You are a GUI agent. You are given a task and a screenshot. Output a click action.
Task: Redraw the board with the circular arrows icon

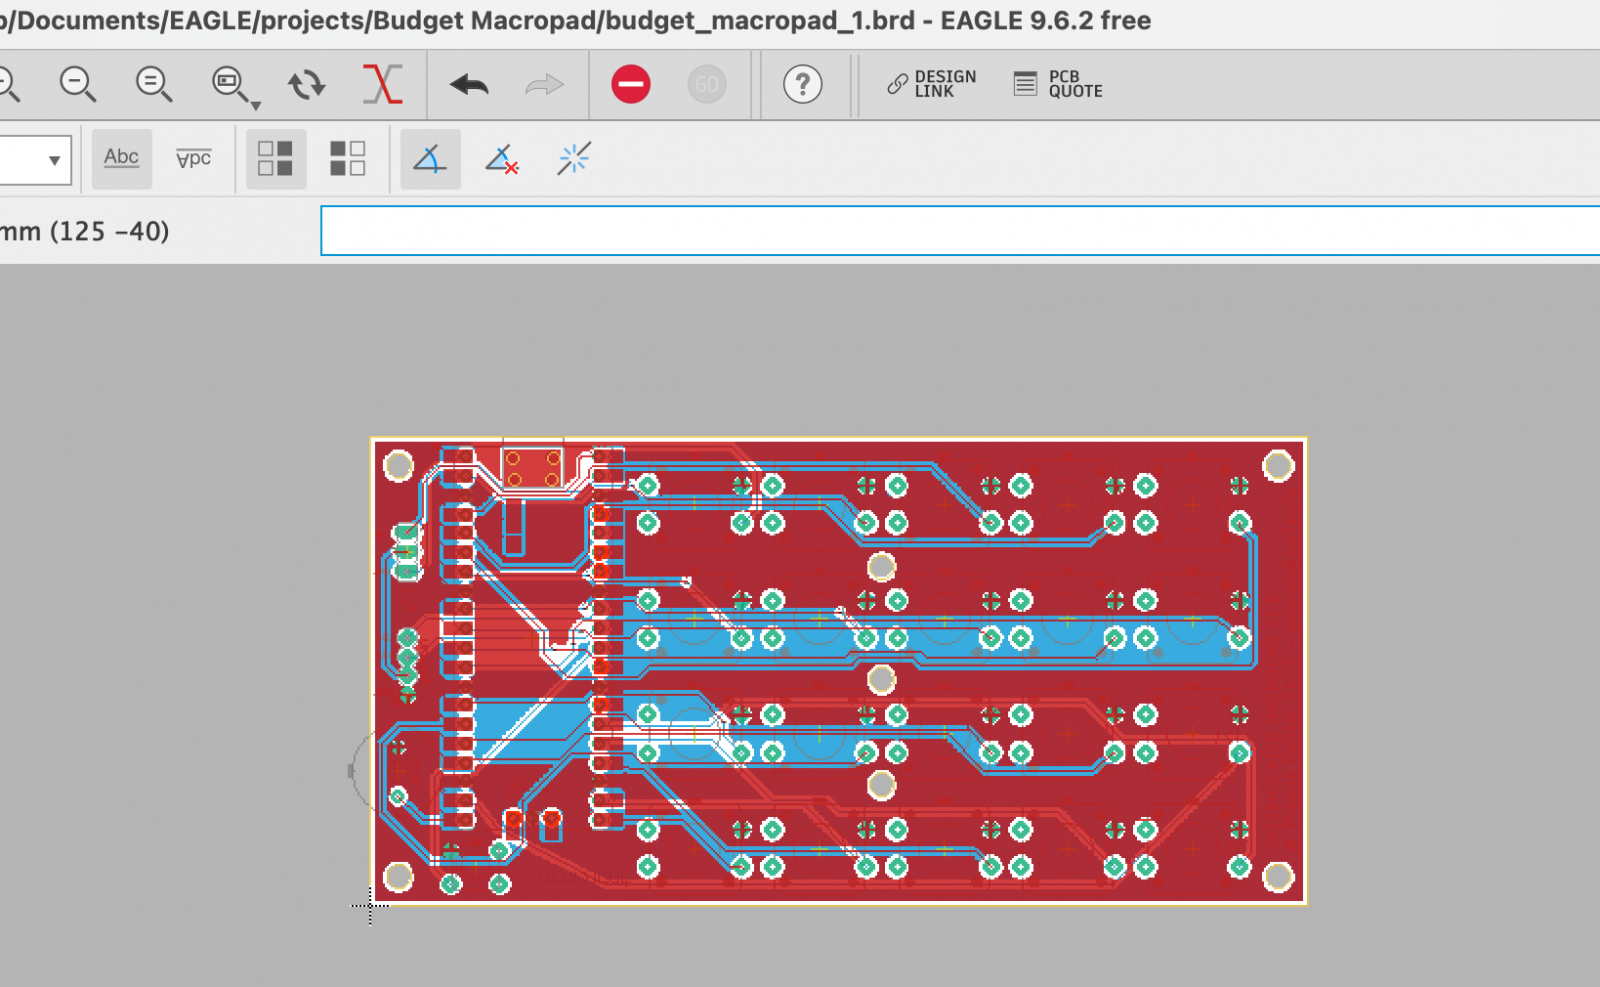tap(307, 84)
